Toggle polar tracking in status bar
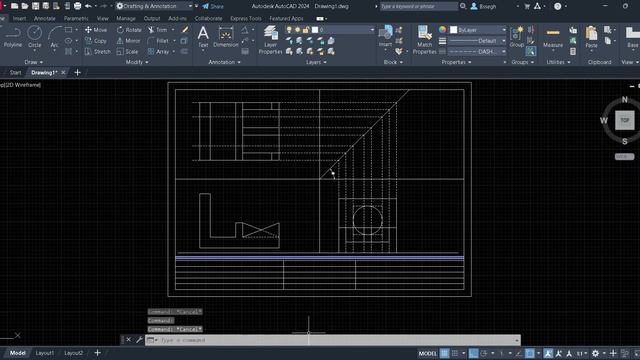 coord(484,353)
